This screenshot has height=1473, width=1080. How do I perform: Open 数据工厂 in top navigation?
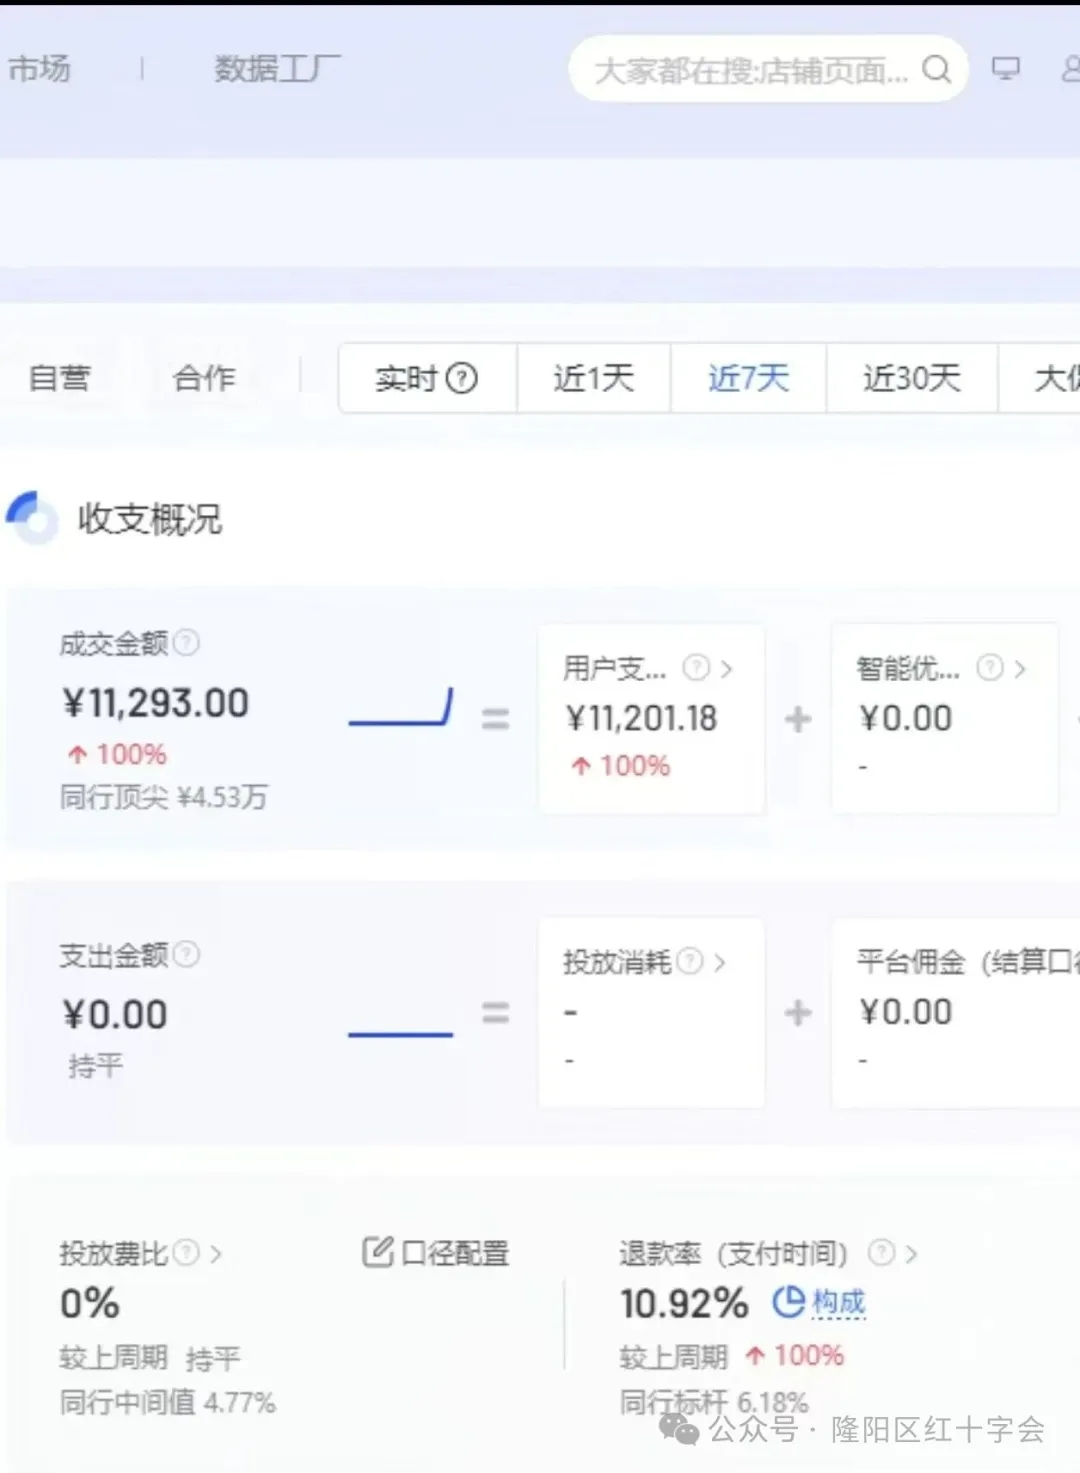277,68
